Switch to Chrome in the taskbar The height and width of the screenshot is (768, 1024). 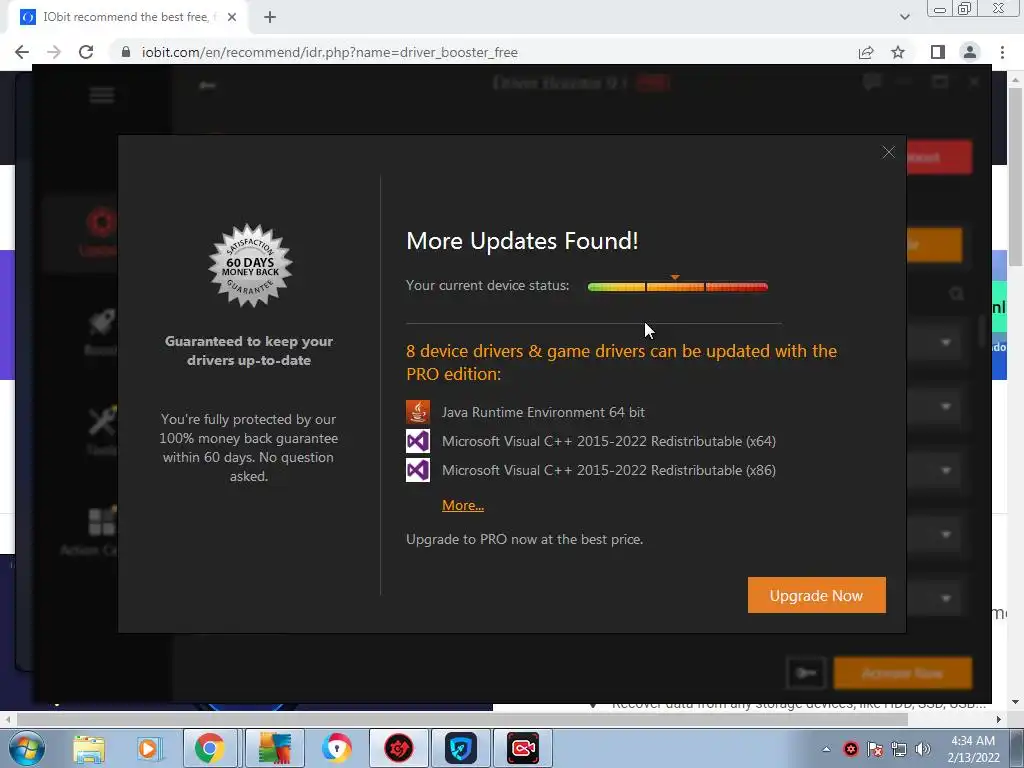point(210,748)
